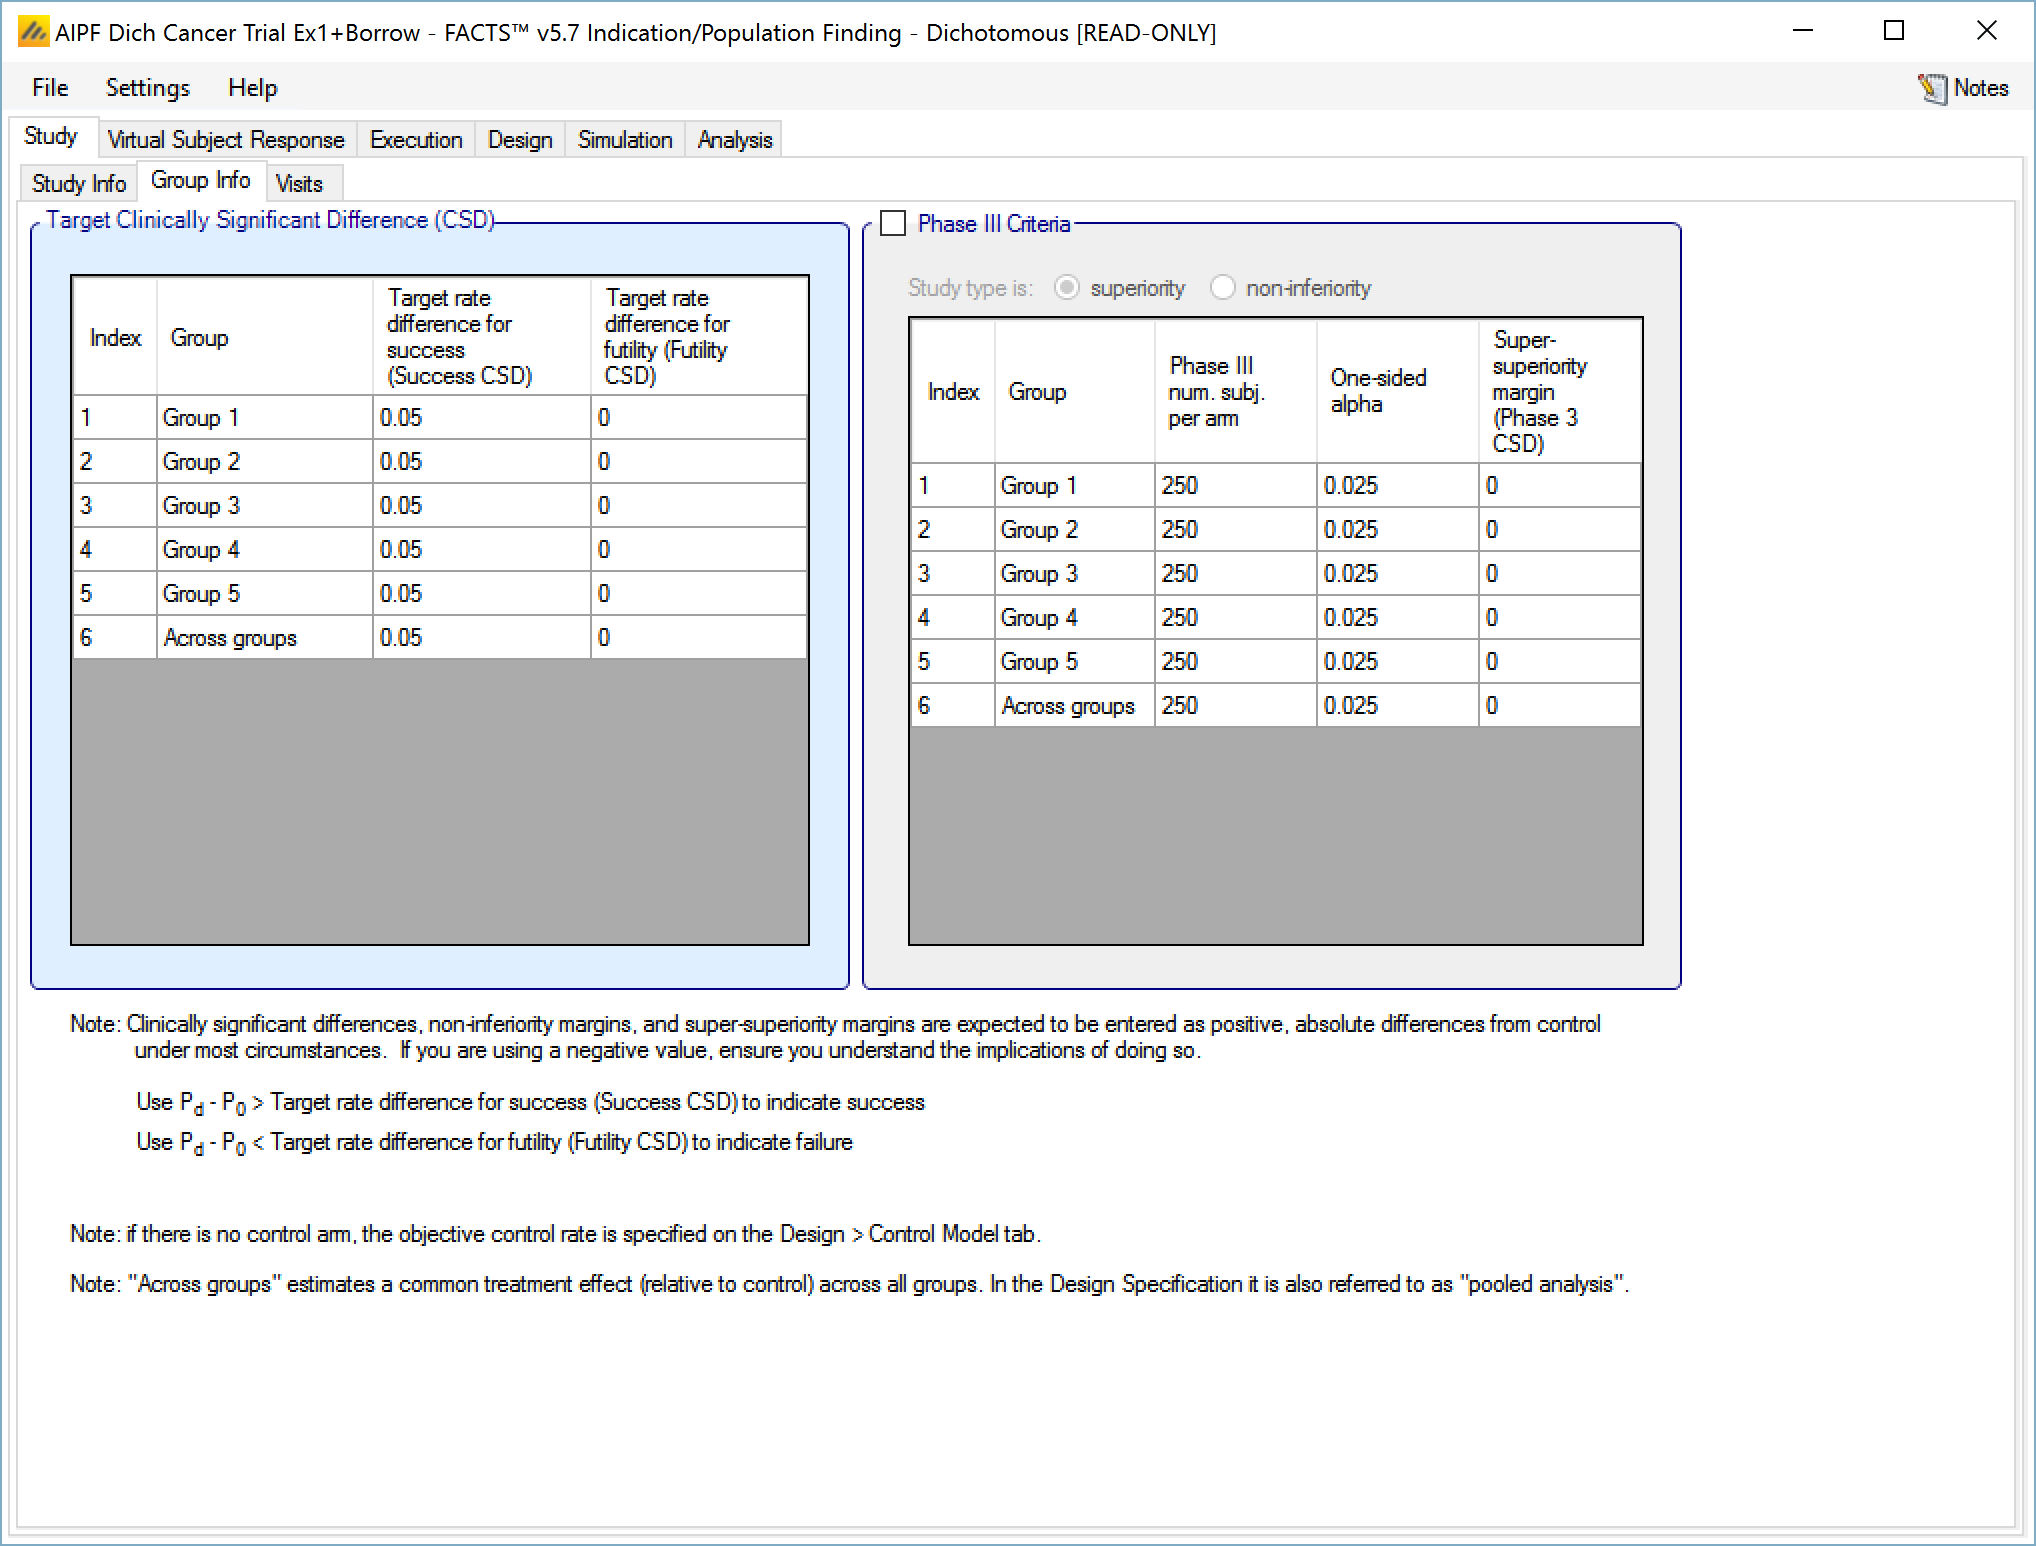This screenshot has width=2036, height=1546.
Task: Open the Simulation tab
Action: (625, 140)
